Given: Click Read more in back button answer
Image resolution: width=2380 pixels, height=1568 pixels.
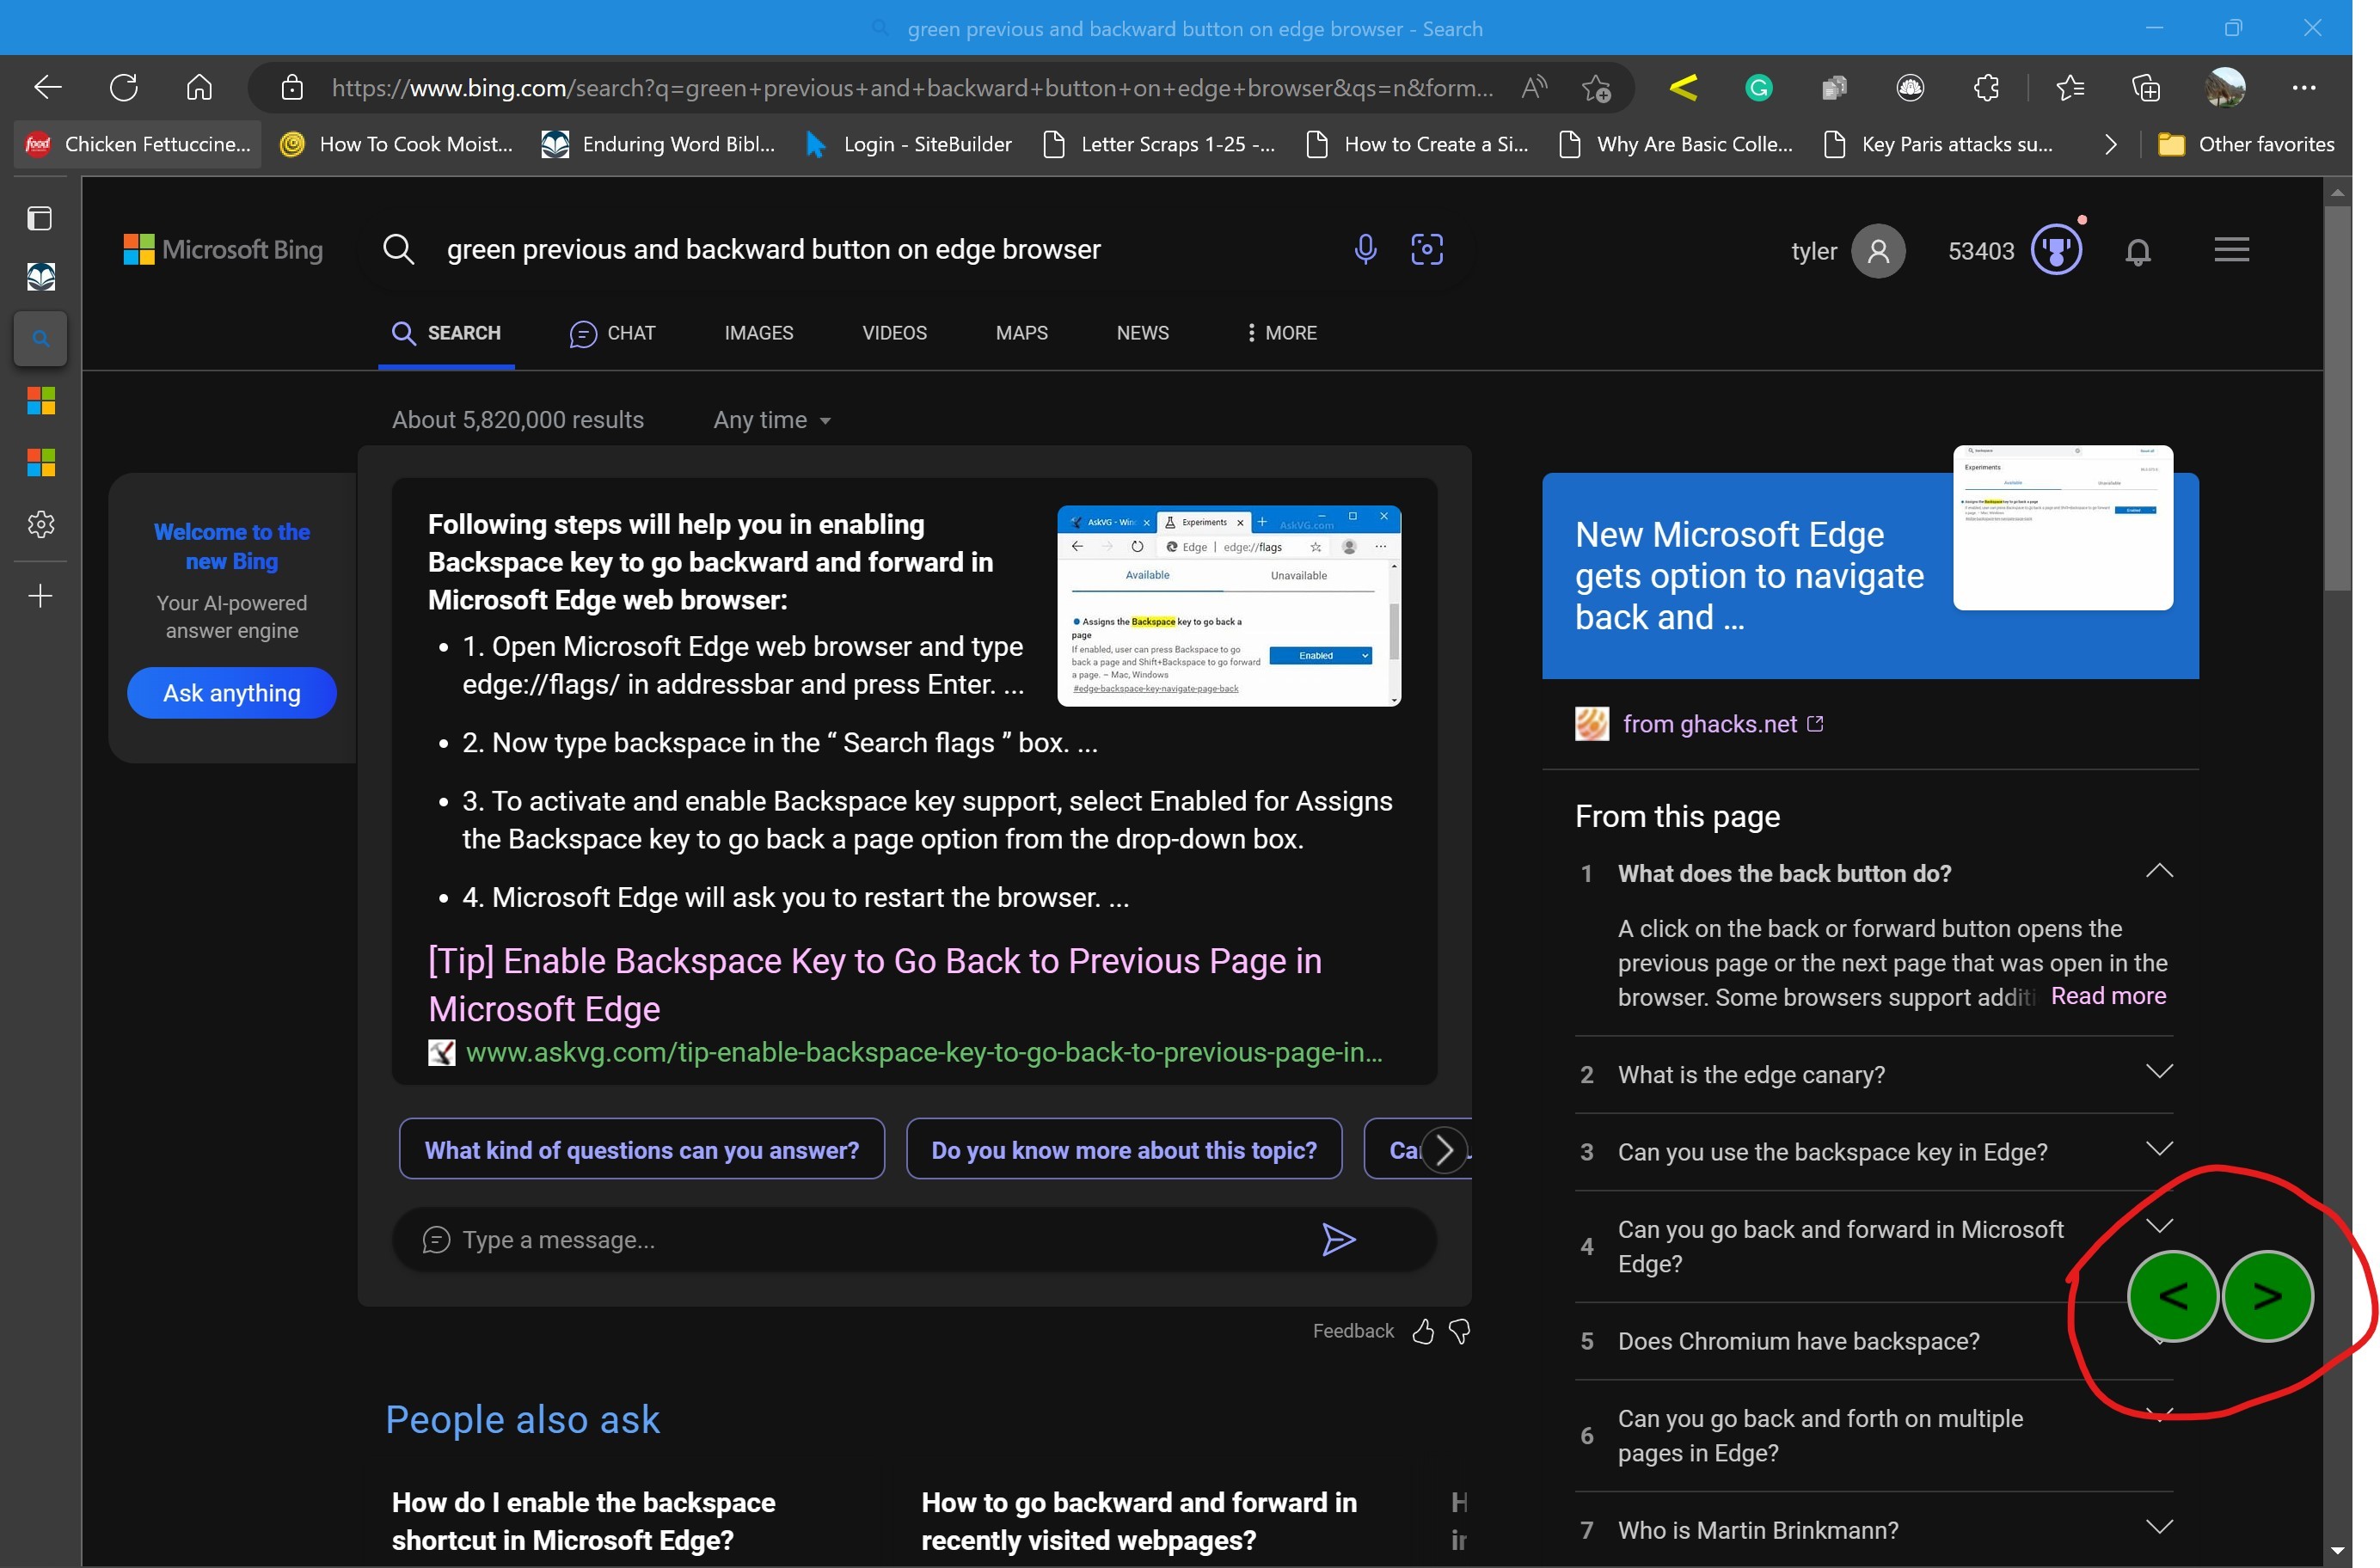Looking at the screenshot, I should point(2108,996).
